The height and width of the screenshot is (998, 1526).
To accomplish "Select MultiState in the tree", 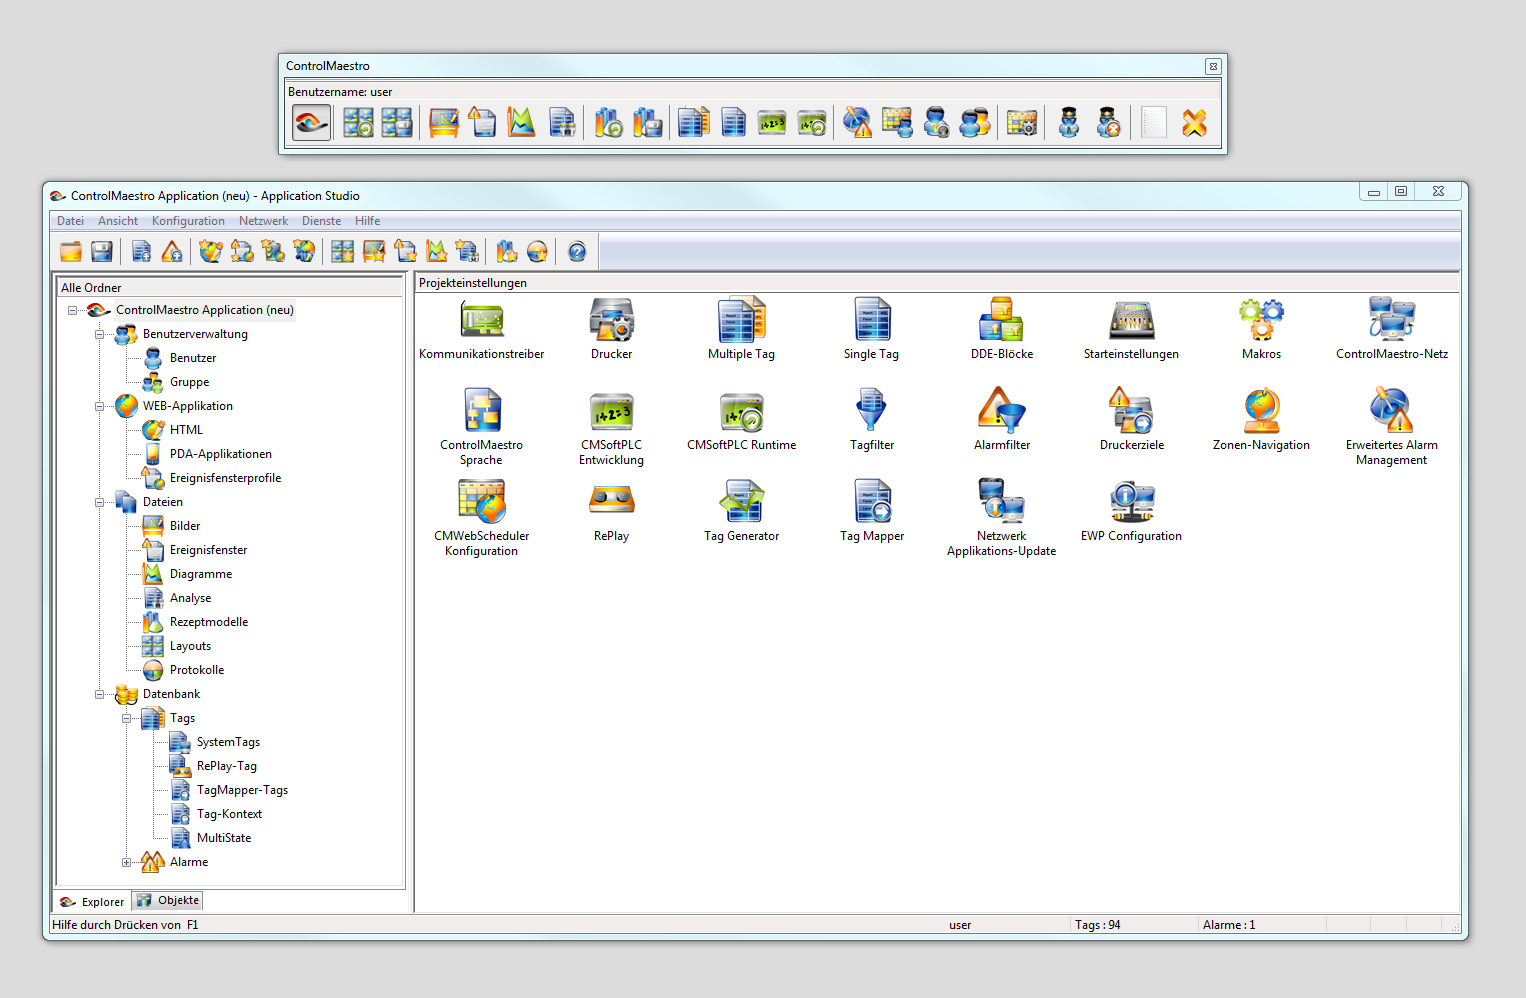I will pyautogui.click(x=224, y=838).
